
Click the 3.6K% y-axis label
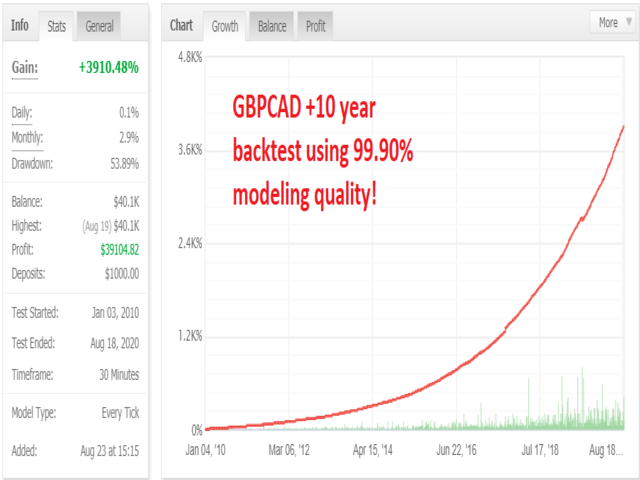click(190, 150)
